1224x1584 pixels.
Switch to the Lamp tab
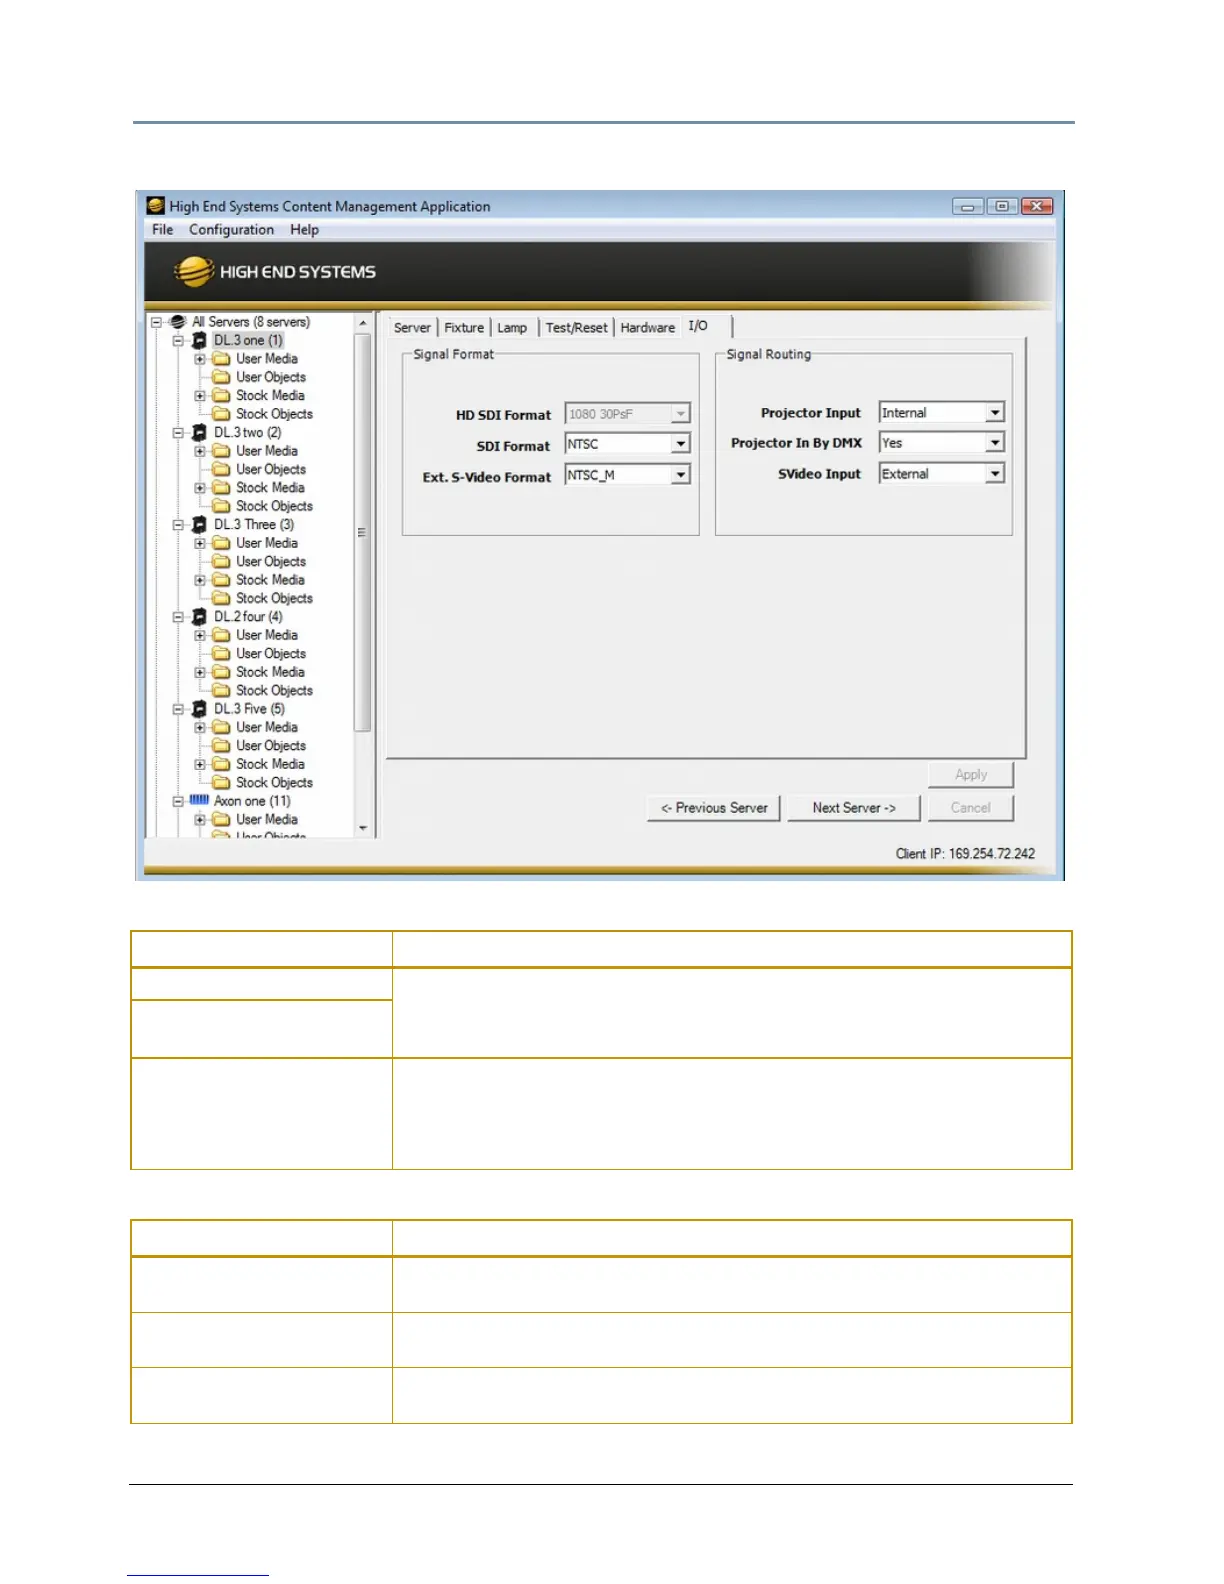point(512,328)
